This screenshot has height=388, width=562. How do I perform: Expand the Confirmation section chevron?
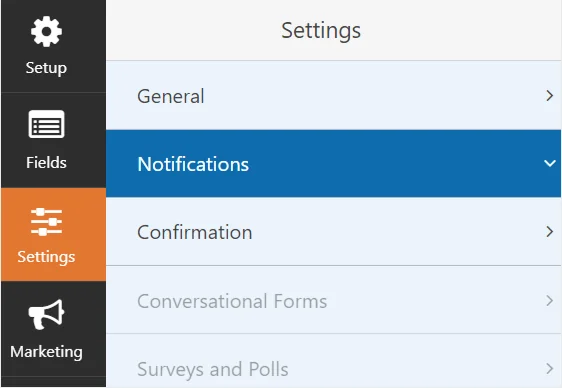coord(549,232)
